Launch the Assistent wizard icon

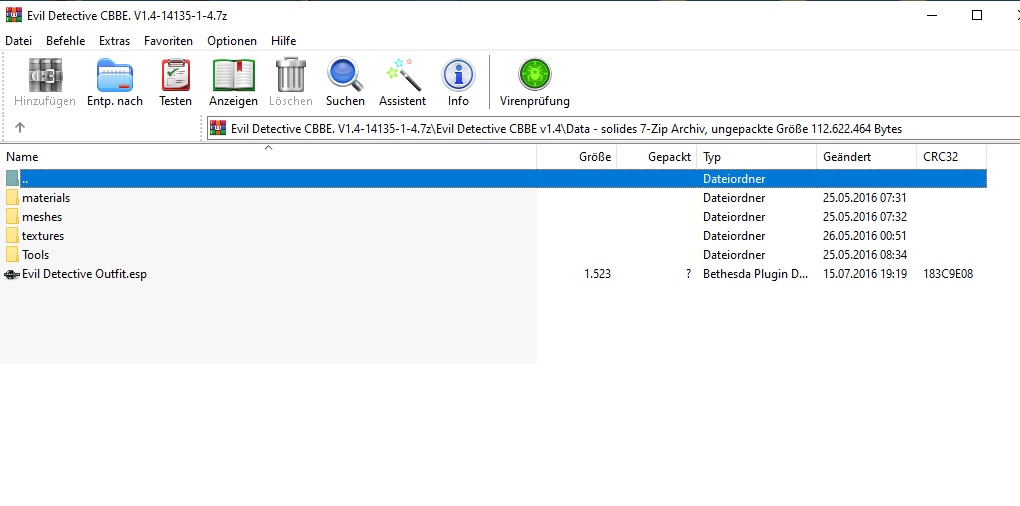pos(402,82)
